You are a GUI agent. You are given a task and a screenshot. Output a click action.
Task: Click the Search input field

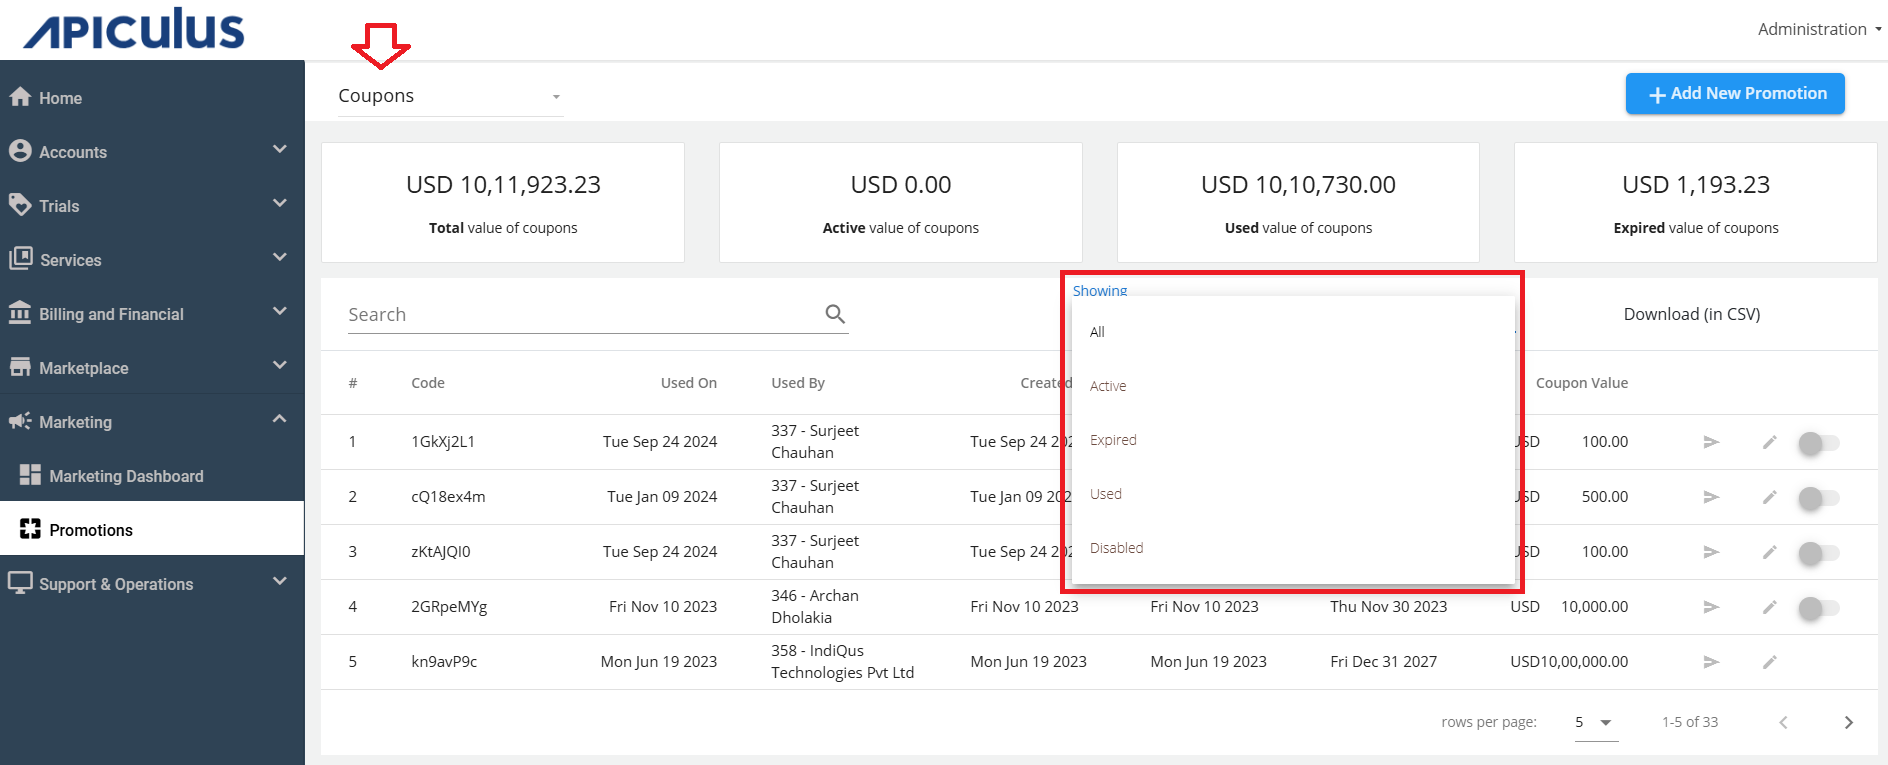click(x=580, y=315)
